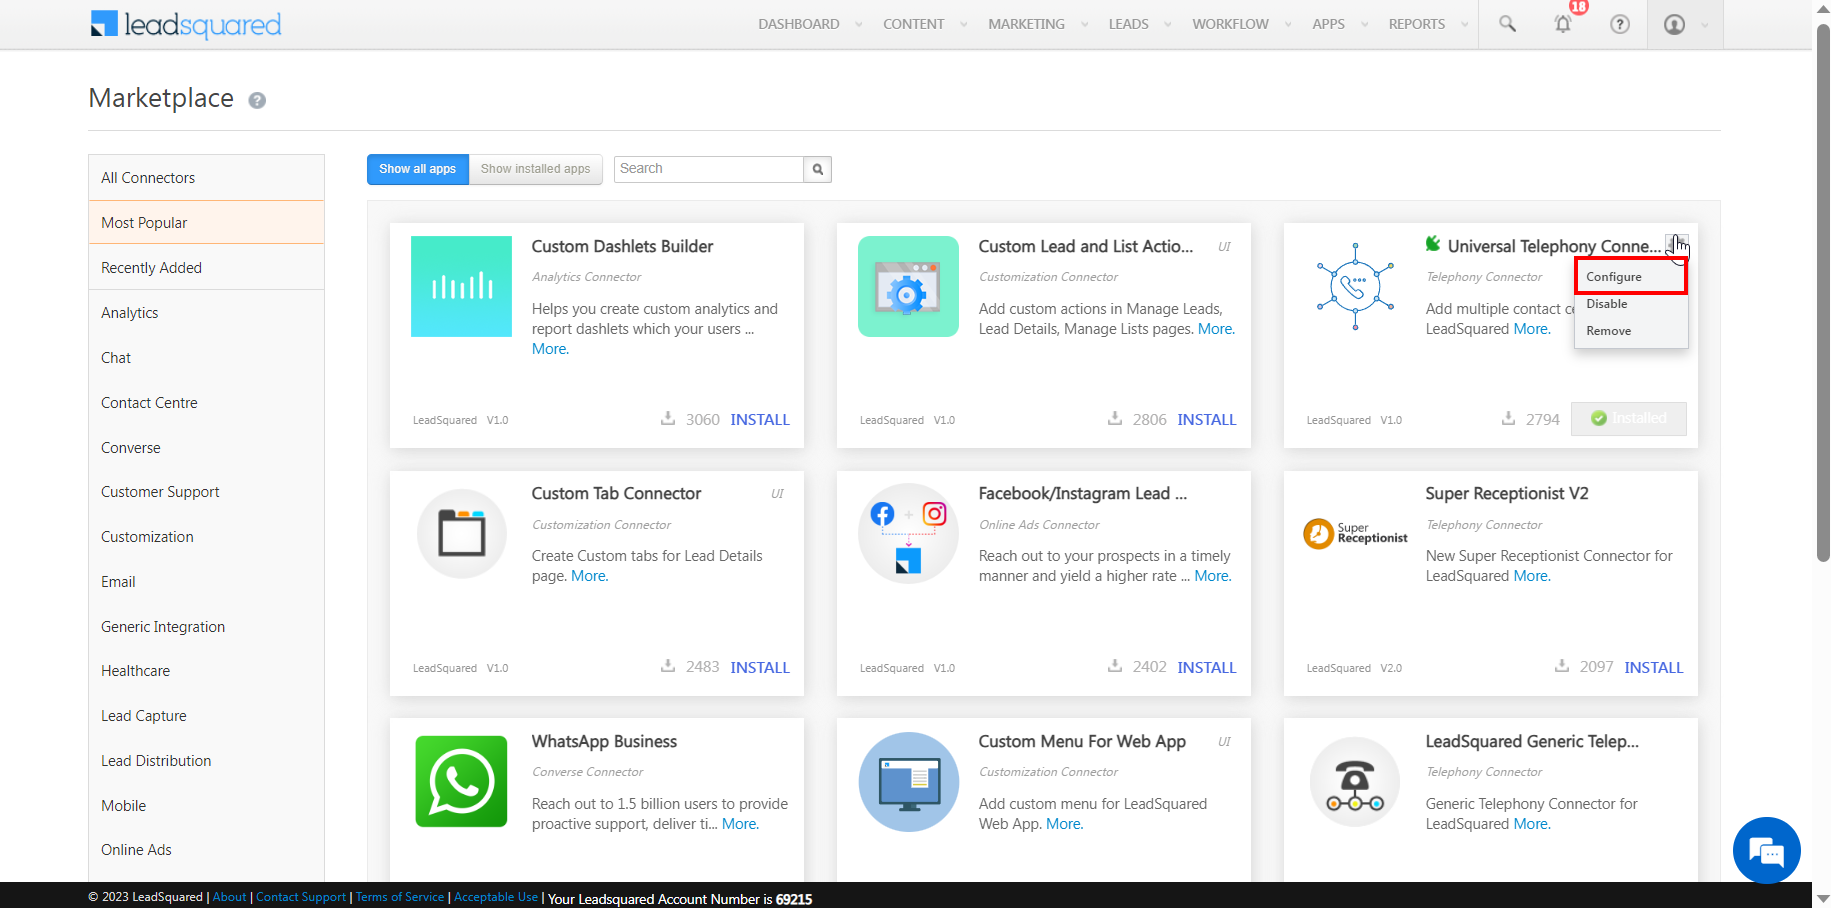Screen dimensions: 1831x908
Task: Open the Generic Integration category
Action: point(206,627)
